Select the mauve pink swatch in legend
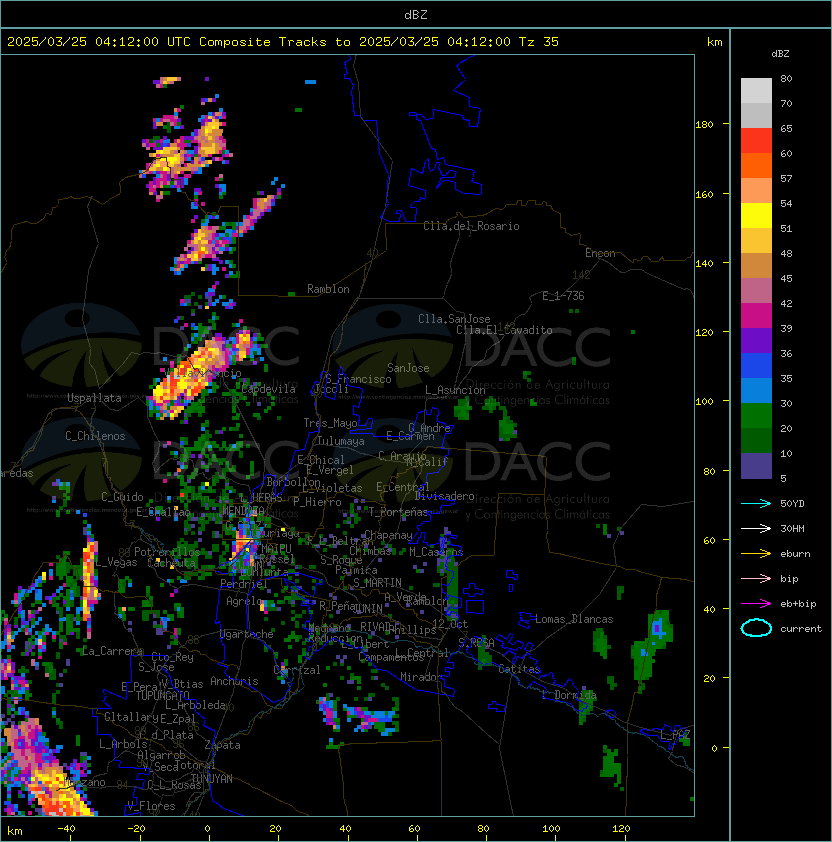 coord(756,291)
